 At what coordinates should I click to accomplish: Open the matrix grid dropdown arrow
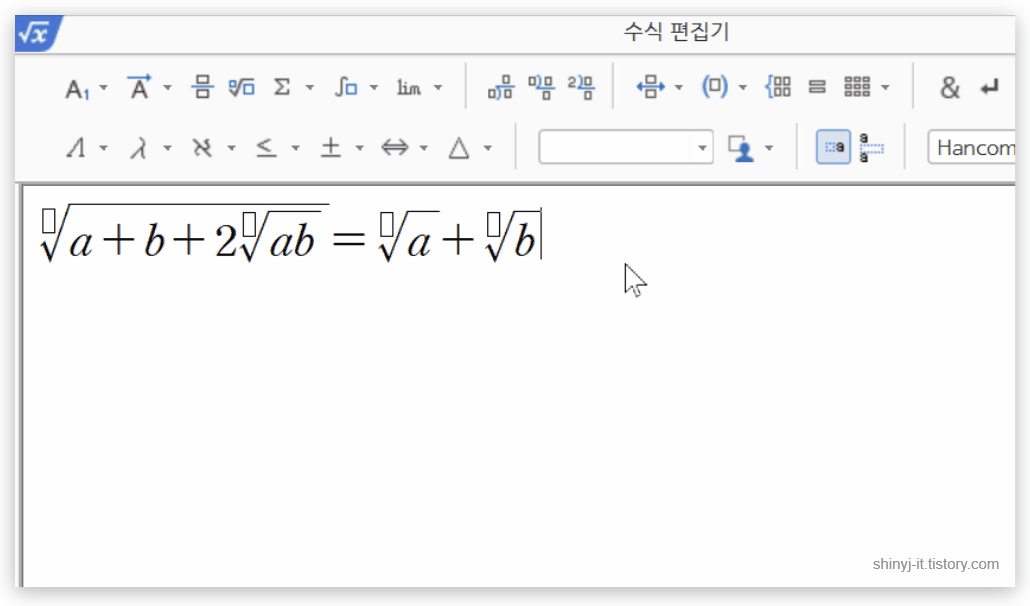885,87
